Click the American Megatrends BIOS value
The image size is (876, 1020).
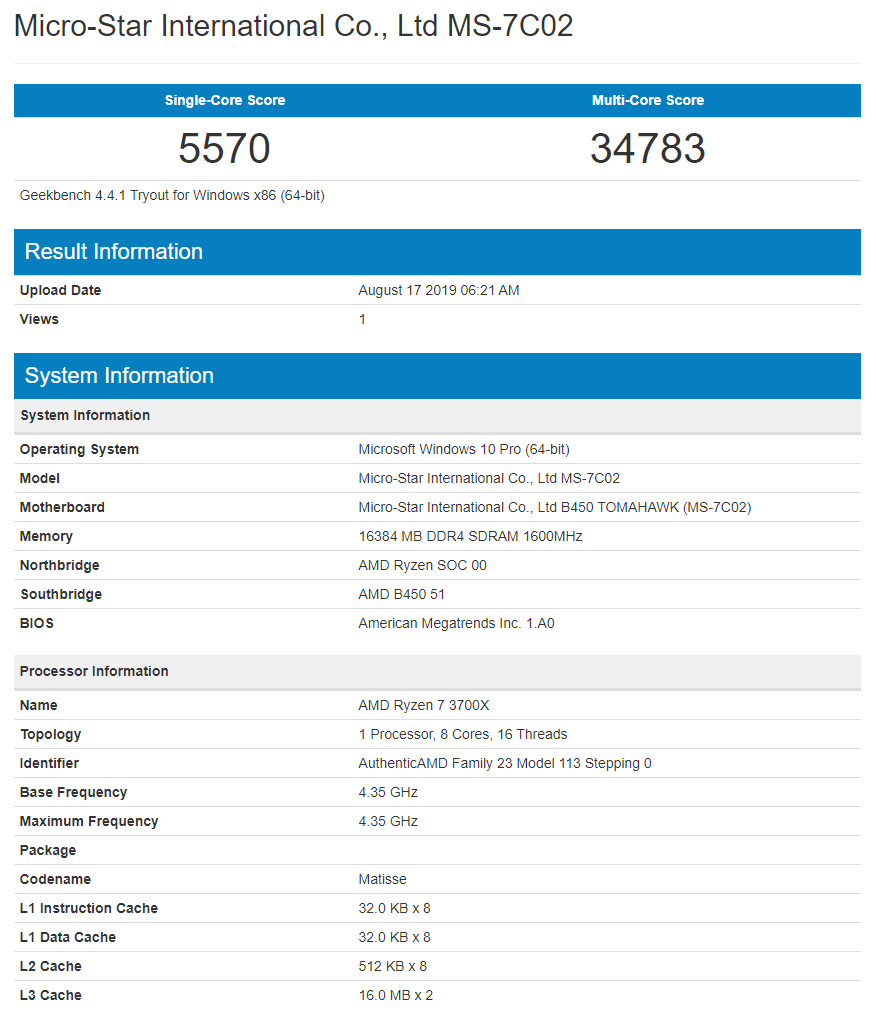coord(456,624)
